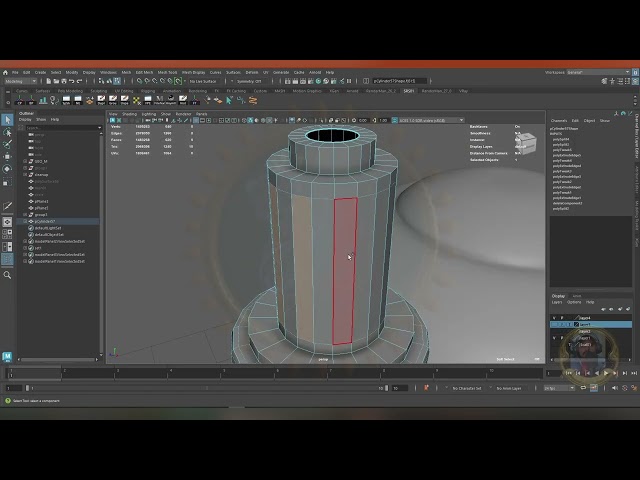
Task: Play forward with the playback button
Action: [x=606, y=373]
